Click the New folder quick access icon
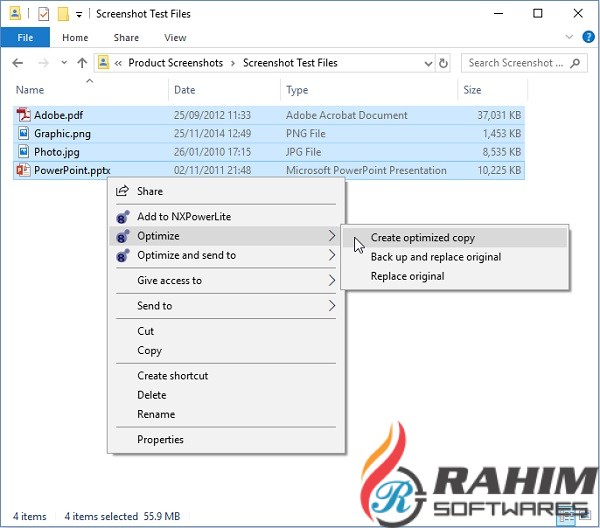Viewport: 600px width, 528px height. 63,14
